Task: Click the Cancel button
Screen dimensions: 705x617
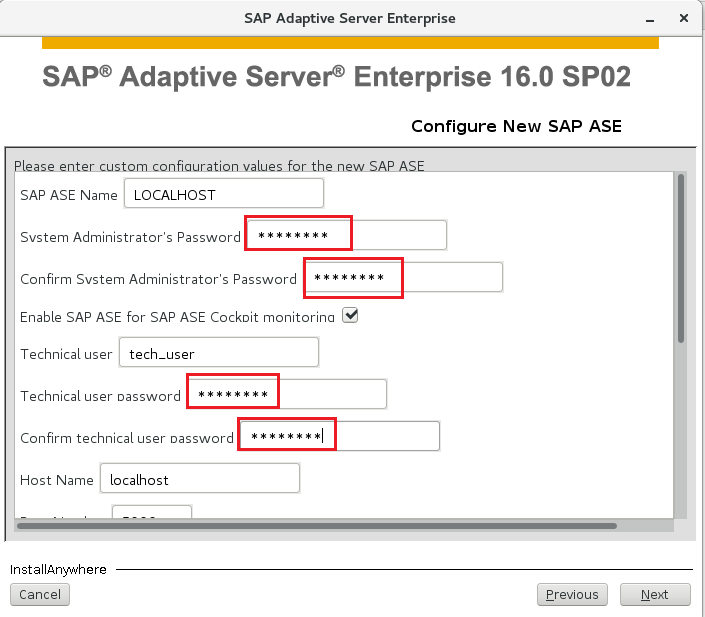Action: (40, 595)
